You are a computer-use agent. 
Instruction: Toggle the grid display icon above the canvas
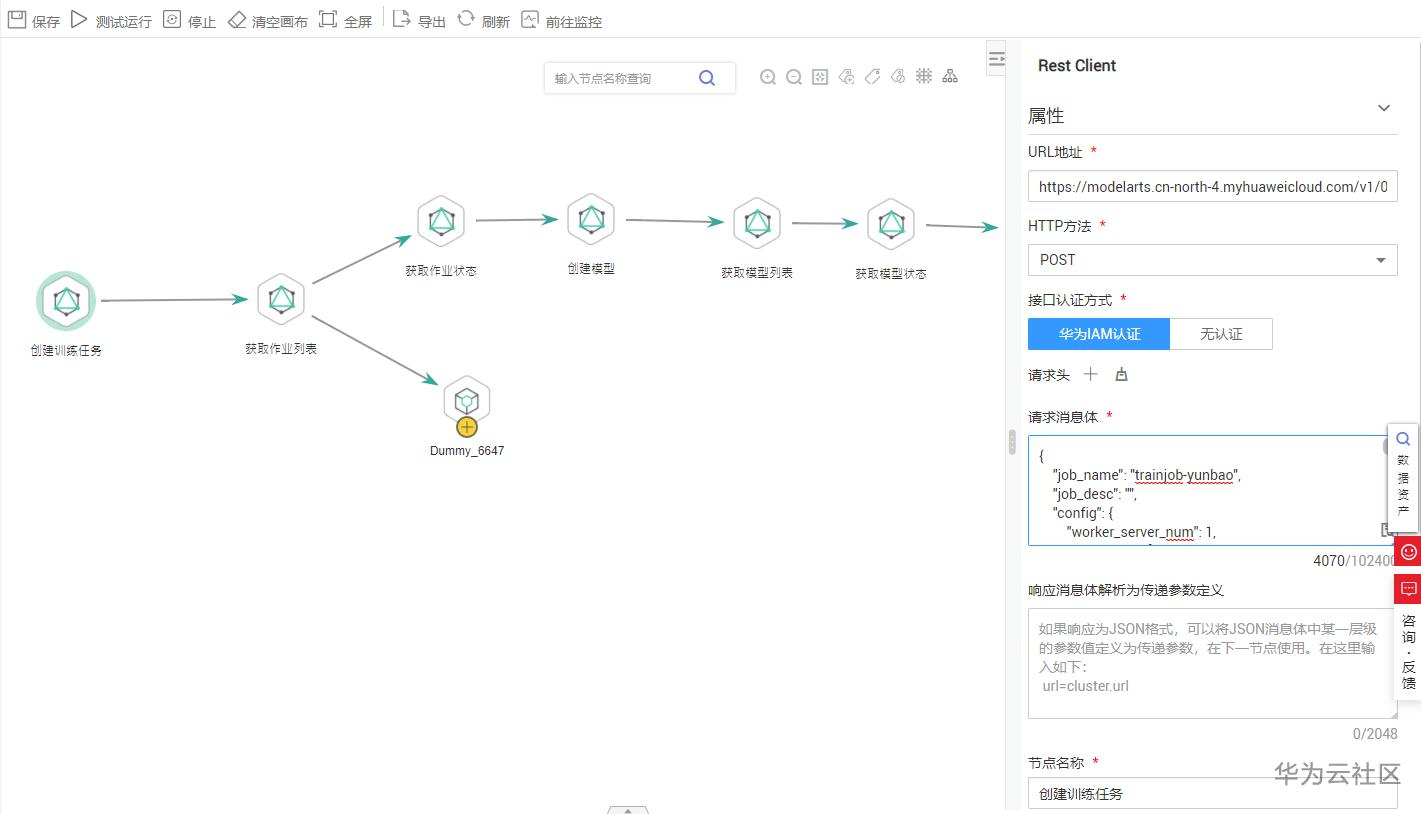point(924,77)
